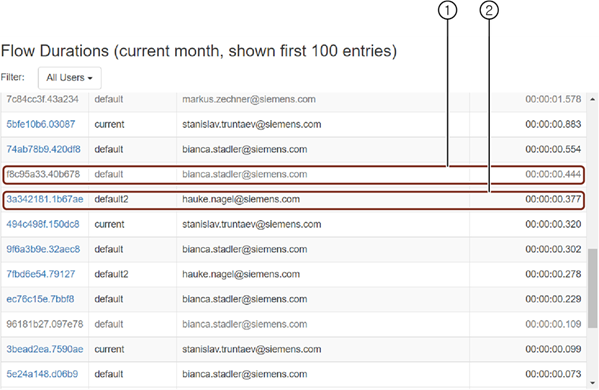Click bianca.stadler email in 74ab78b9.420df8 row
The image size is (599, 390).
coord(244,149)
